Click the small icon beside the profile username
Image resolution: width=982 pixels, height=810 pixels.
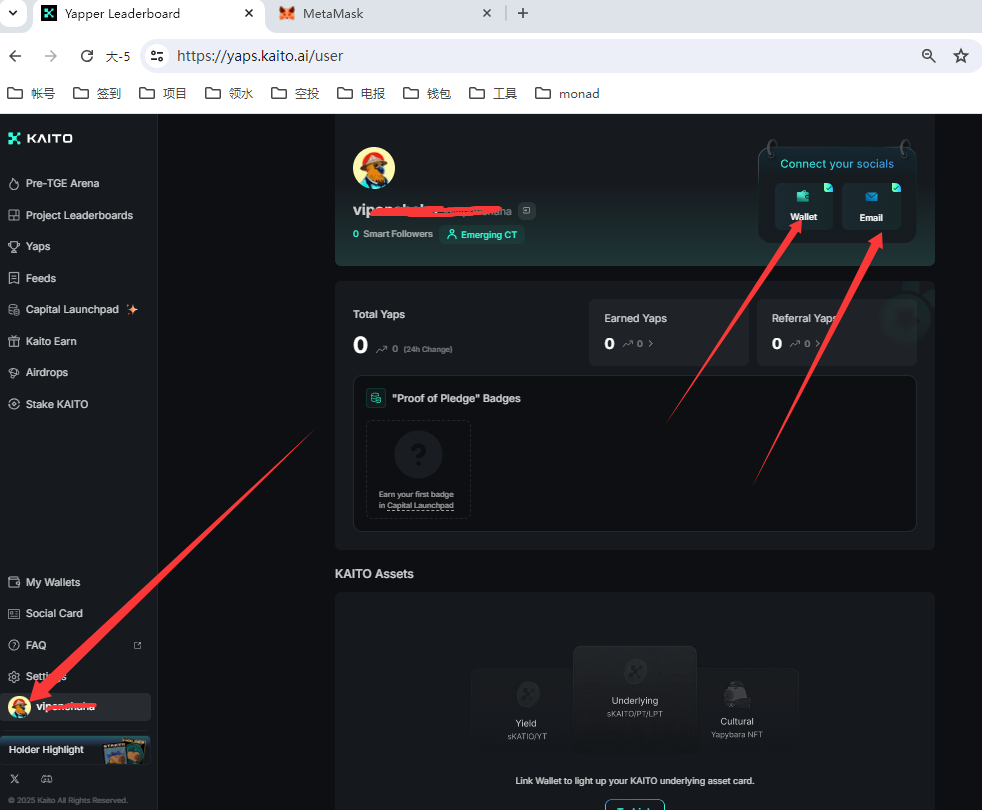527,210
